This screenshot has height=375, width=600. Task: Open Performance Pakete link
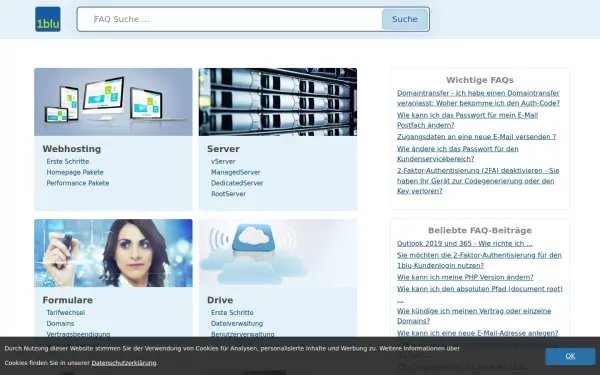click(78, 183)
